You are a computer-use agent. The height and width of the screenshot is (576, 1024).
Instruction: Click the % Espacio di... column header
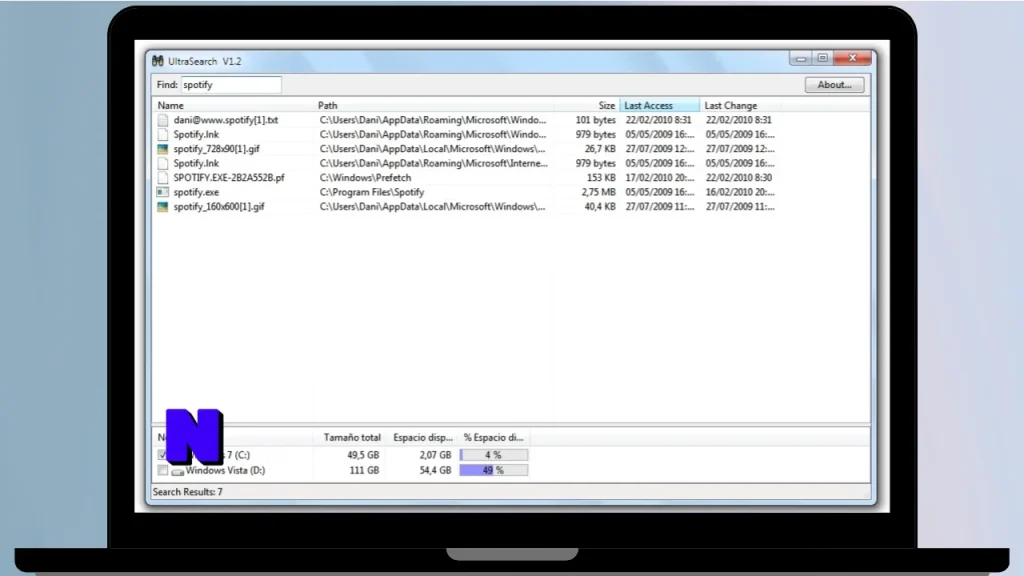coord(494,438)
